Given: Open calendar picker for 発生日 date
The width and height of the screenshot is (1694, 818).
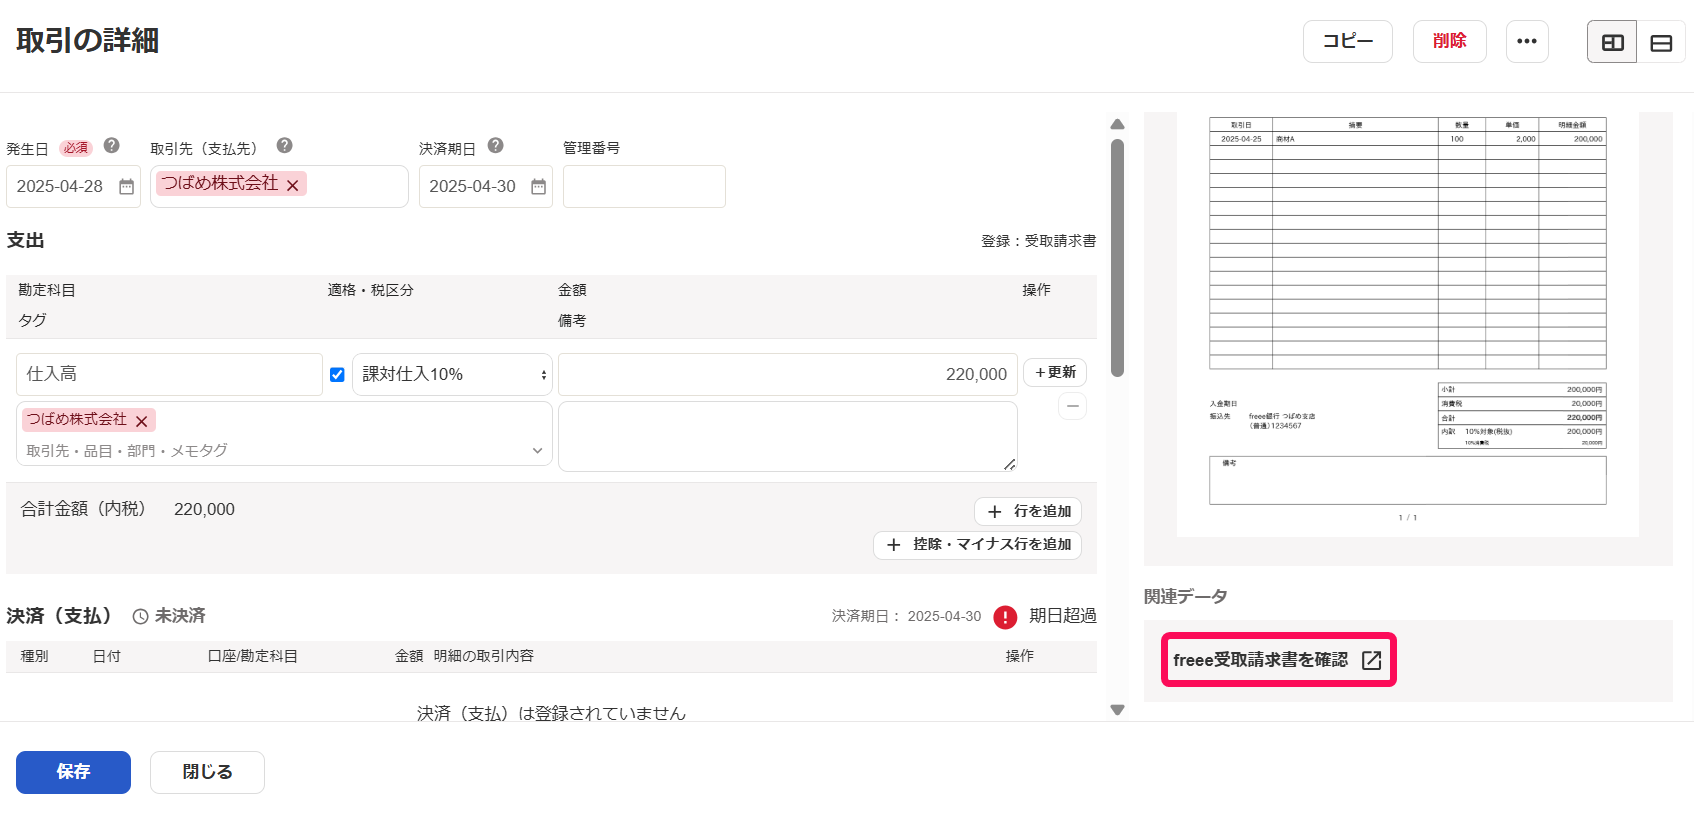Looking at the screenshot, I should click(127, 187).
